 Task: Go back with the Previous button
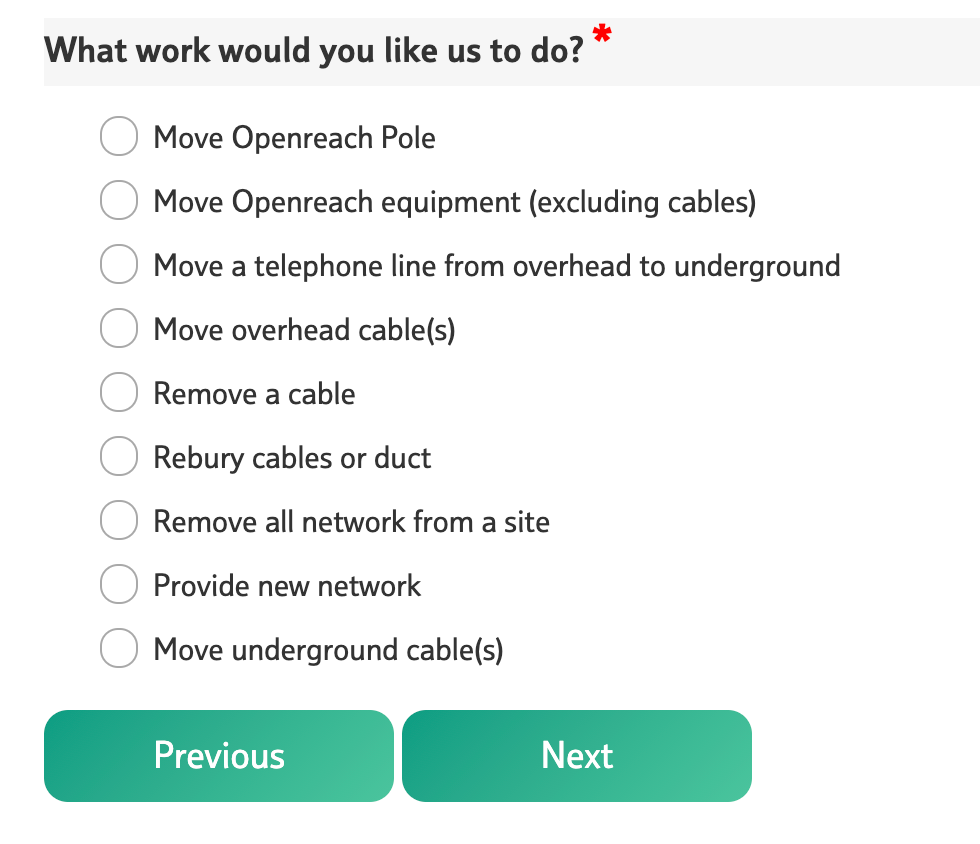pos(219,756)
